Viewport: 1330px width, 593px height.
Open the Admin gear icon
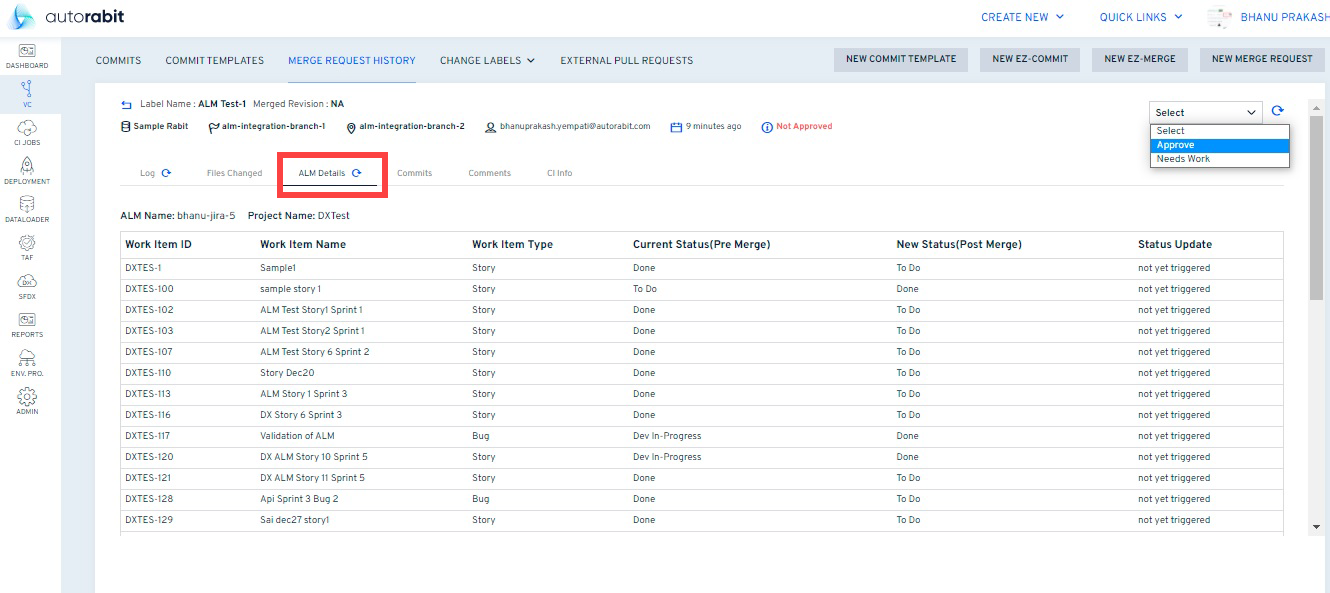tap(27, 400)
